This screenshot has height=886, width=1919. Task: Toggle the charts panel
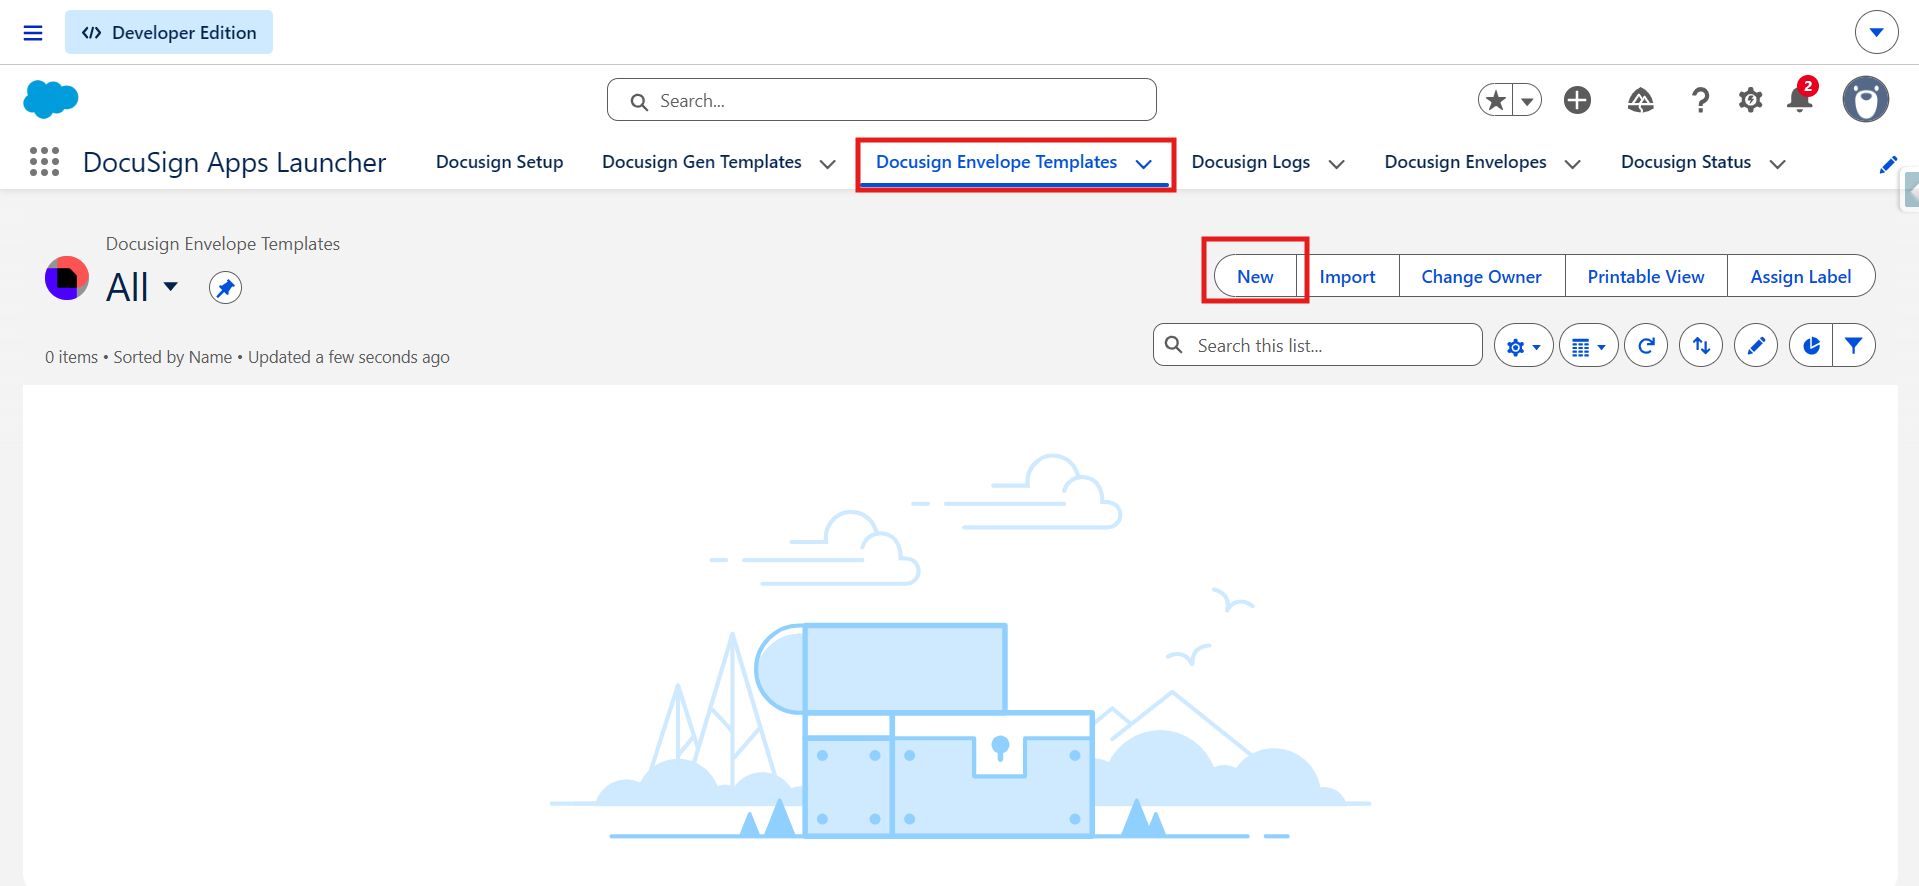tap(1811, 346)
